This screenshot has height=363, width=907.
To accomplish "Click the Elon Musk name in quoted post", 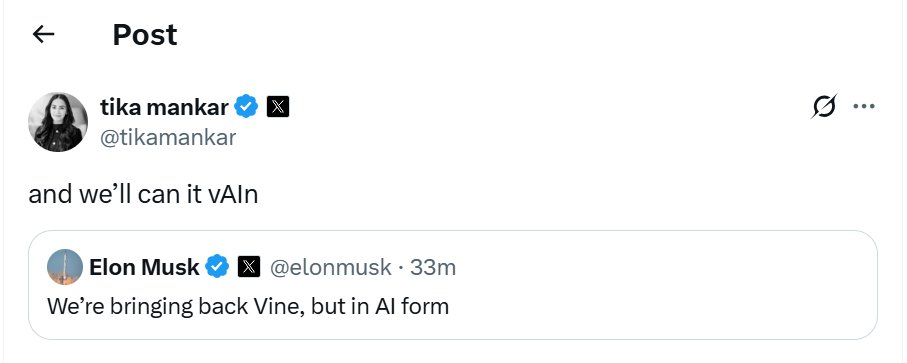I will pos(144,267).
